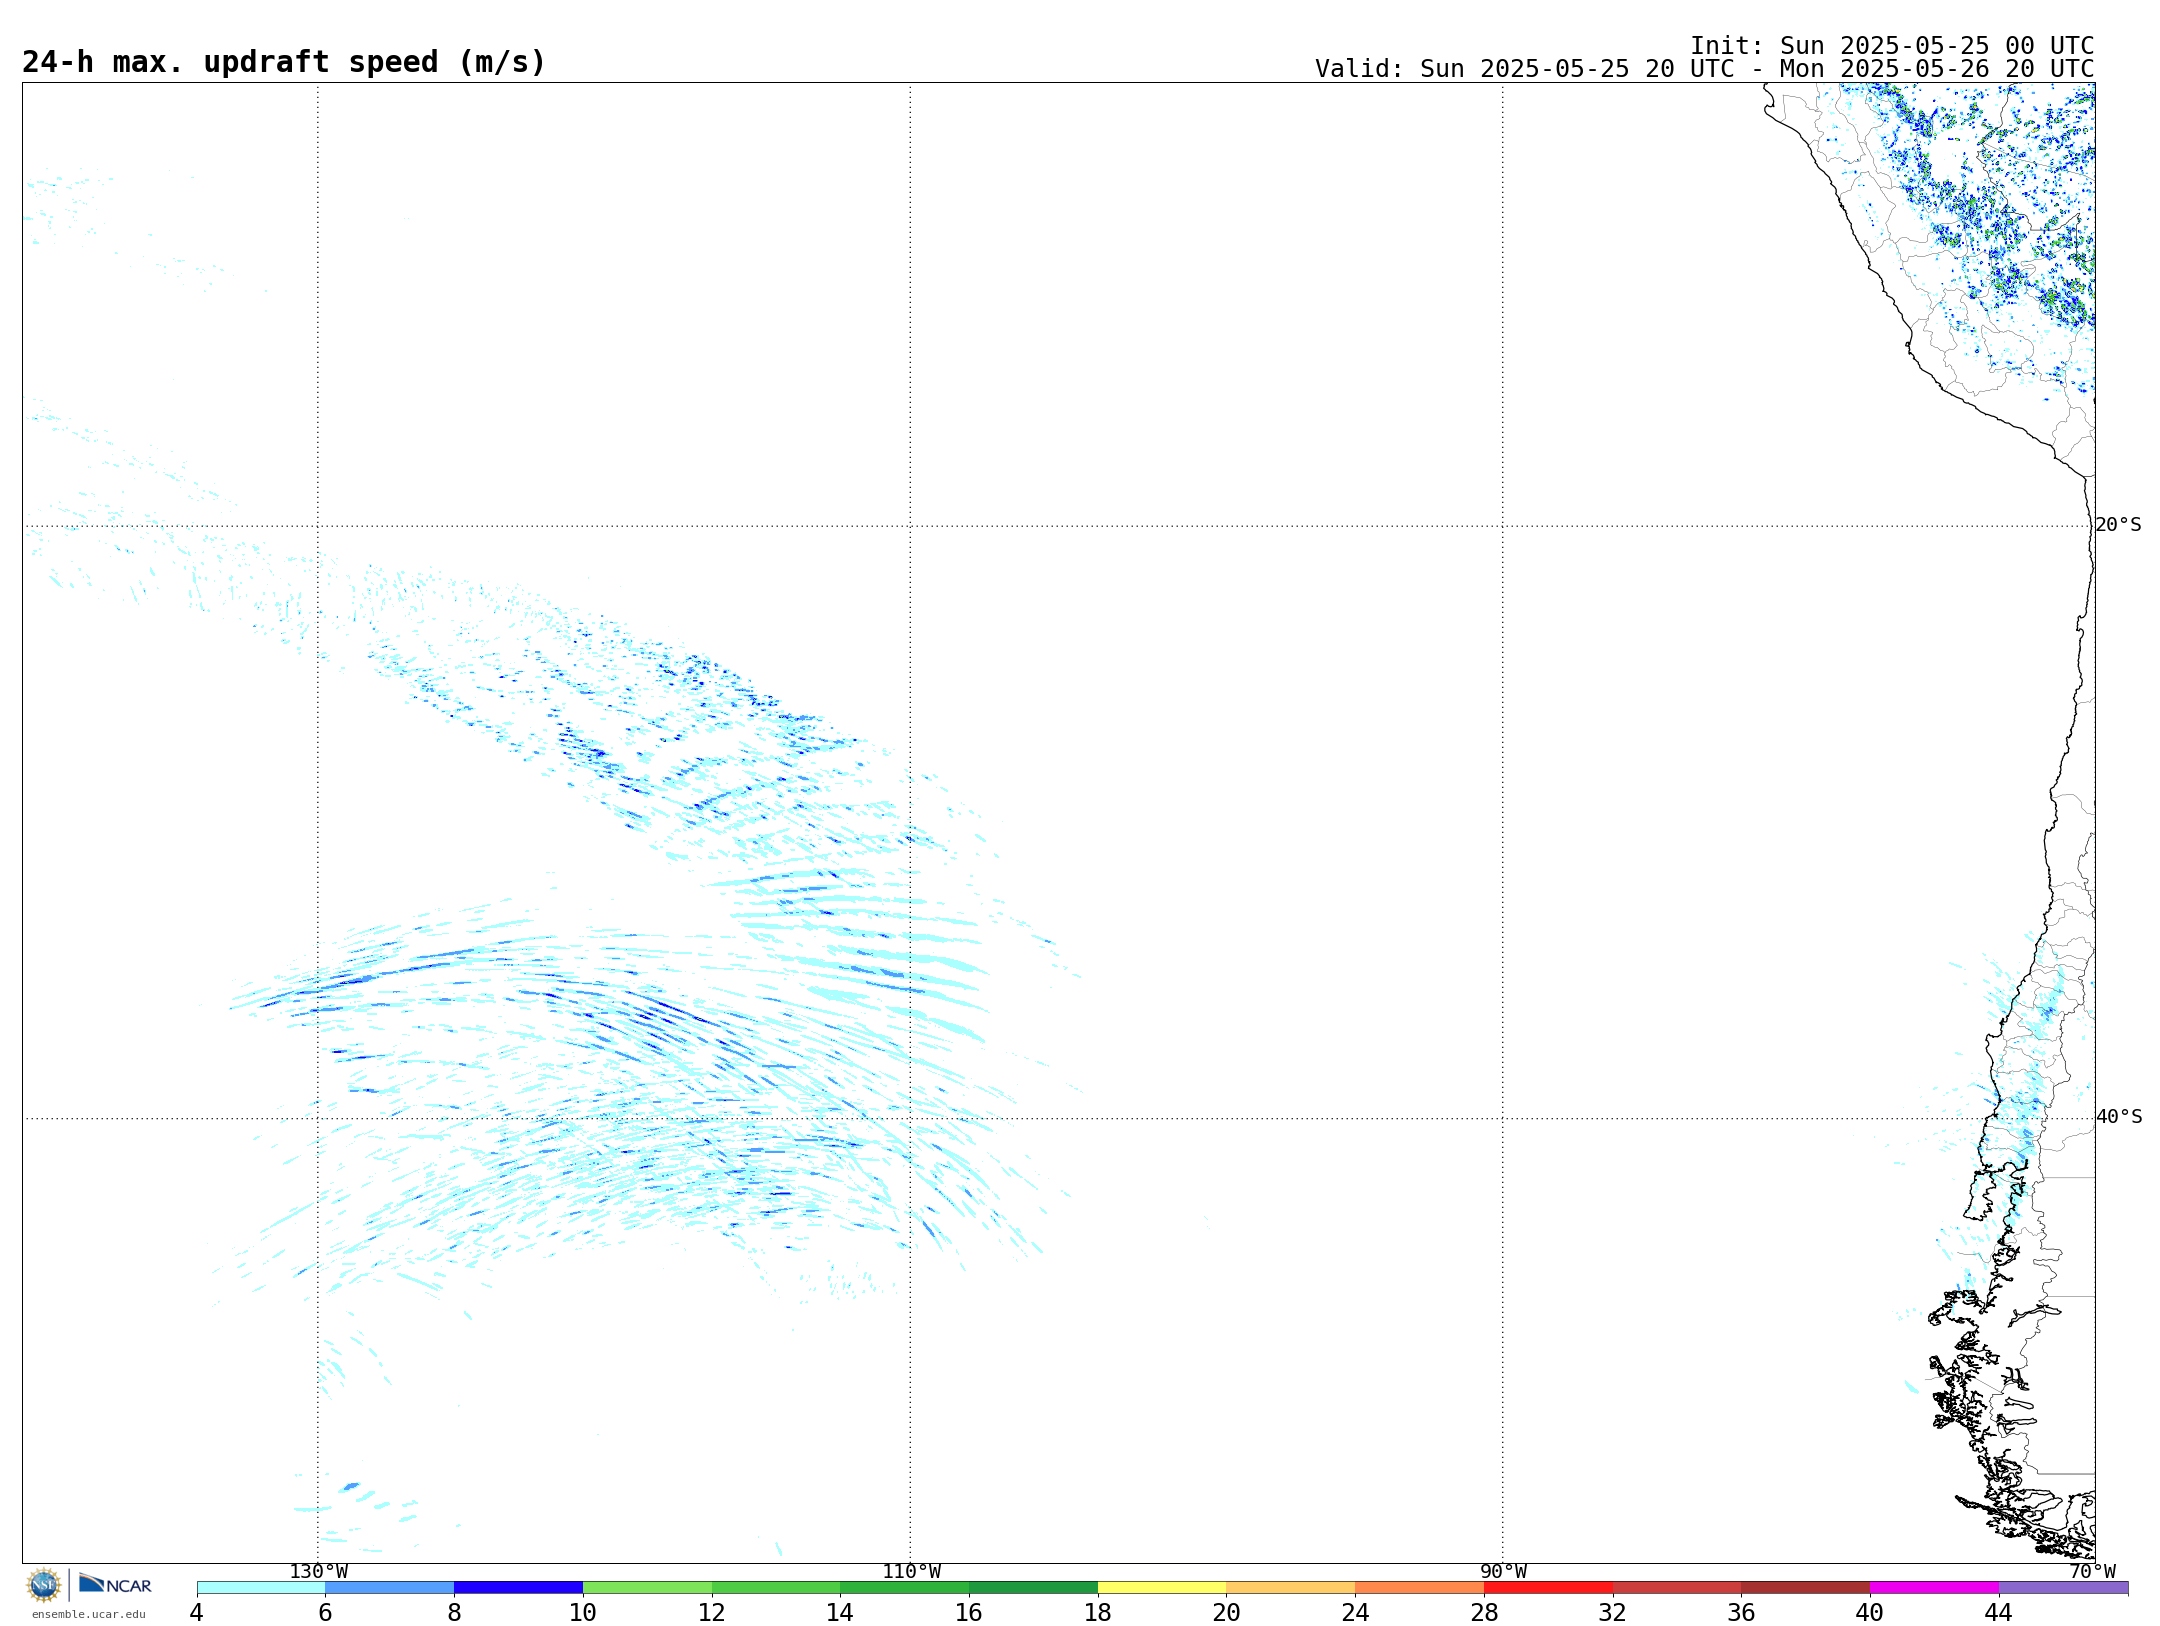The image size is (2160, 1626).
Task: Pick the dark green 16-18 colorbar segment
Action: pyautogui.click(x=1034, y=1588)
